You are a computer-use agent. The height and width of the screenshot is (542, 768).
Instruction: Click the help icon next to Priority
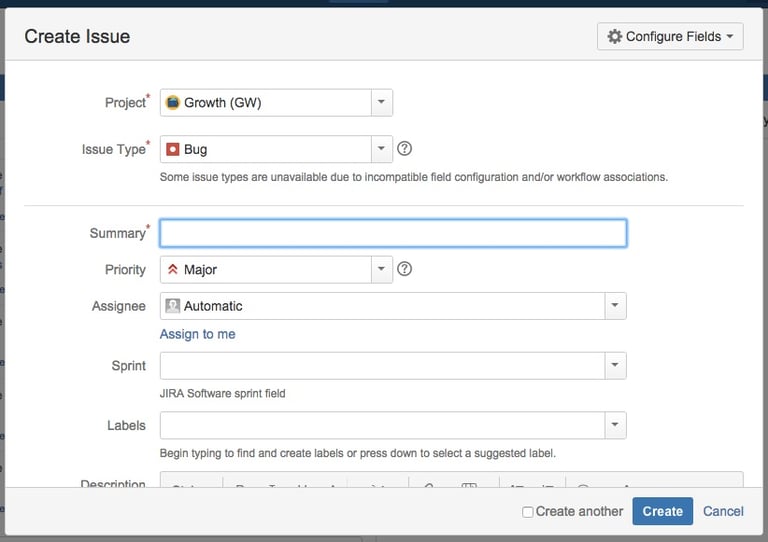[x=405, y=269]
